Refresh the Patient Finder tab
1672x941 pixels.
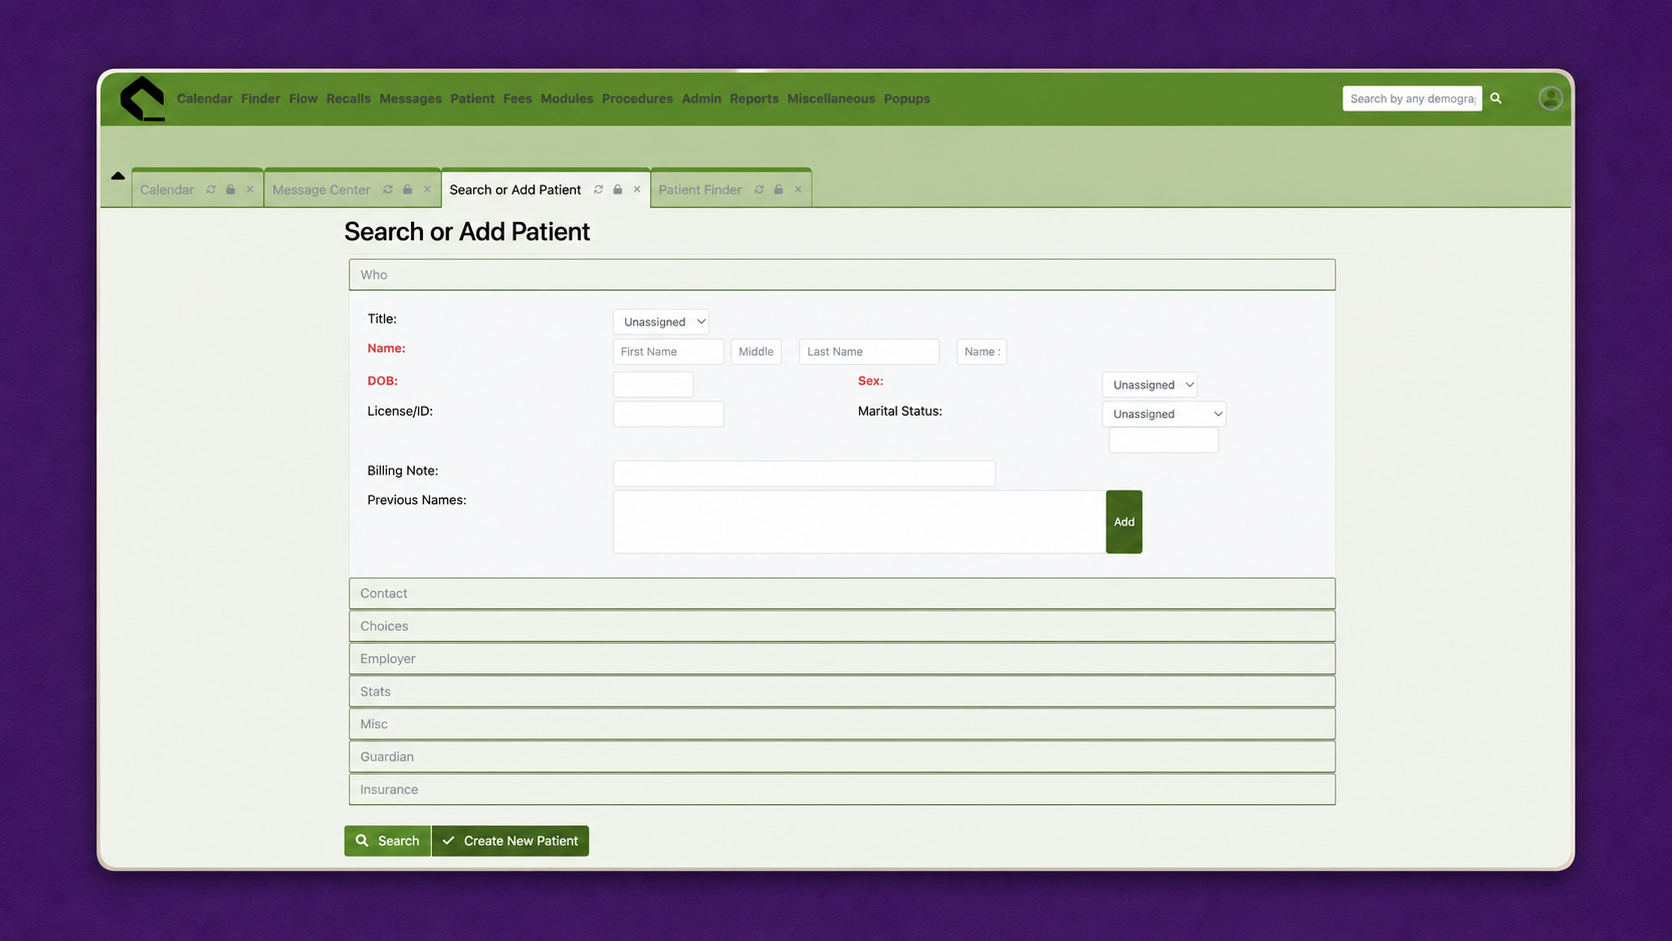[x=759, y=189]
